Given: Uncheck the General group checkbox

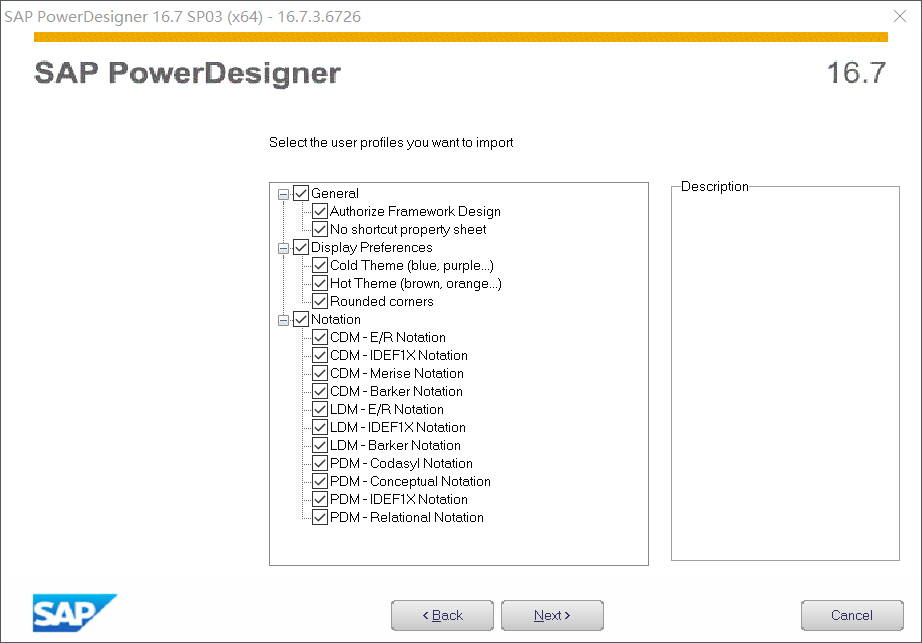Looking at the screenshot, I should pyautogui.click(x=301, y=193).
